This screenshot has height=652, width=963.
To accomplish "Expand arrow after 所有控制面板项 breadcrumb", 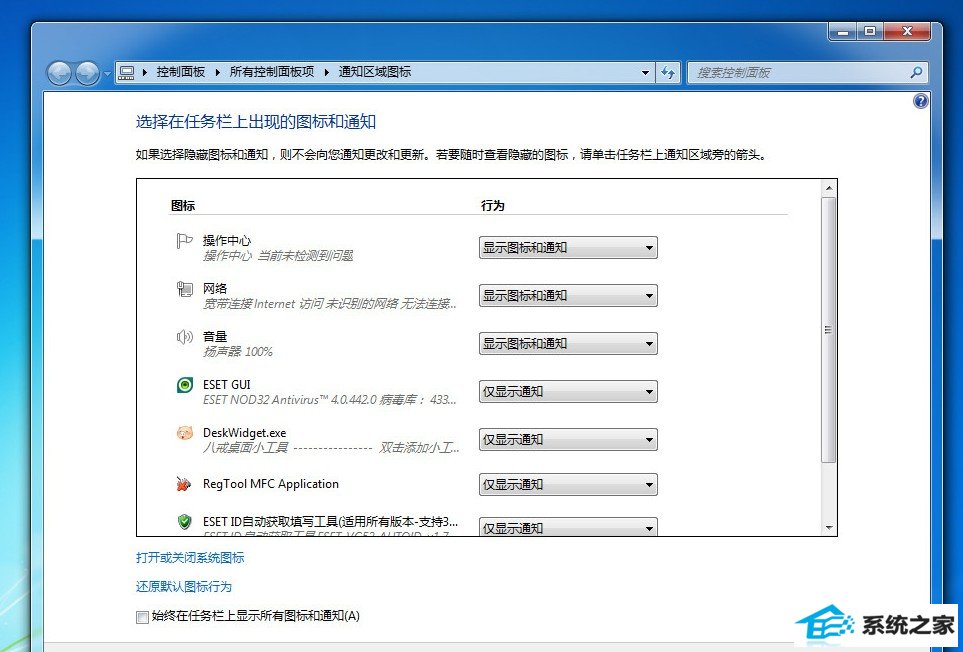I will [327, 72].
